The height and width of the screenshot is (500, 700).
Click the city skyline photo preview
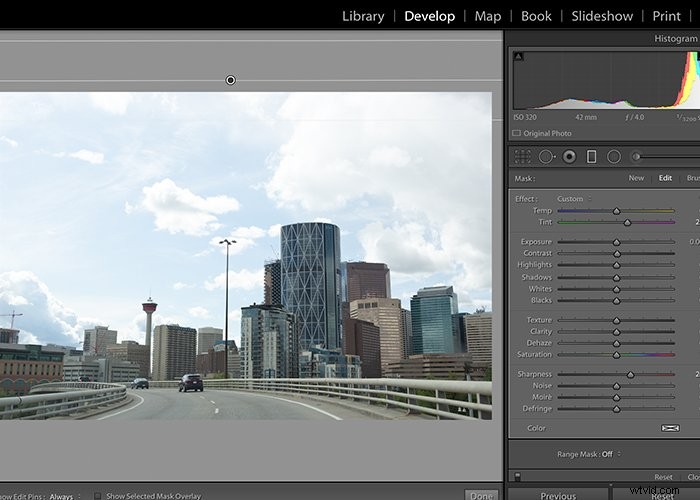click(x=246, y=256)
